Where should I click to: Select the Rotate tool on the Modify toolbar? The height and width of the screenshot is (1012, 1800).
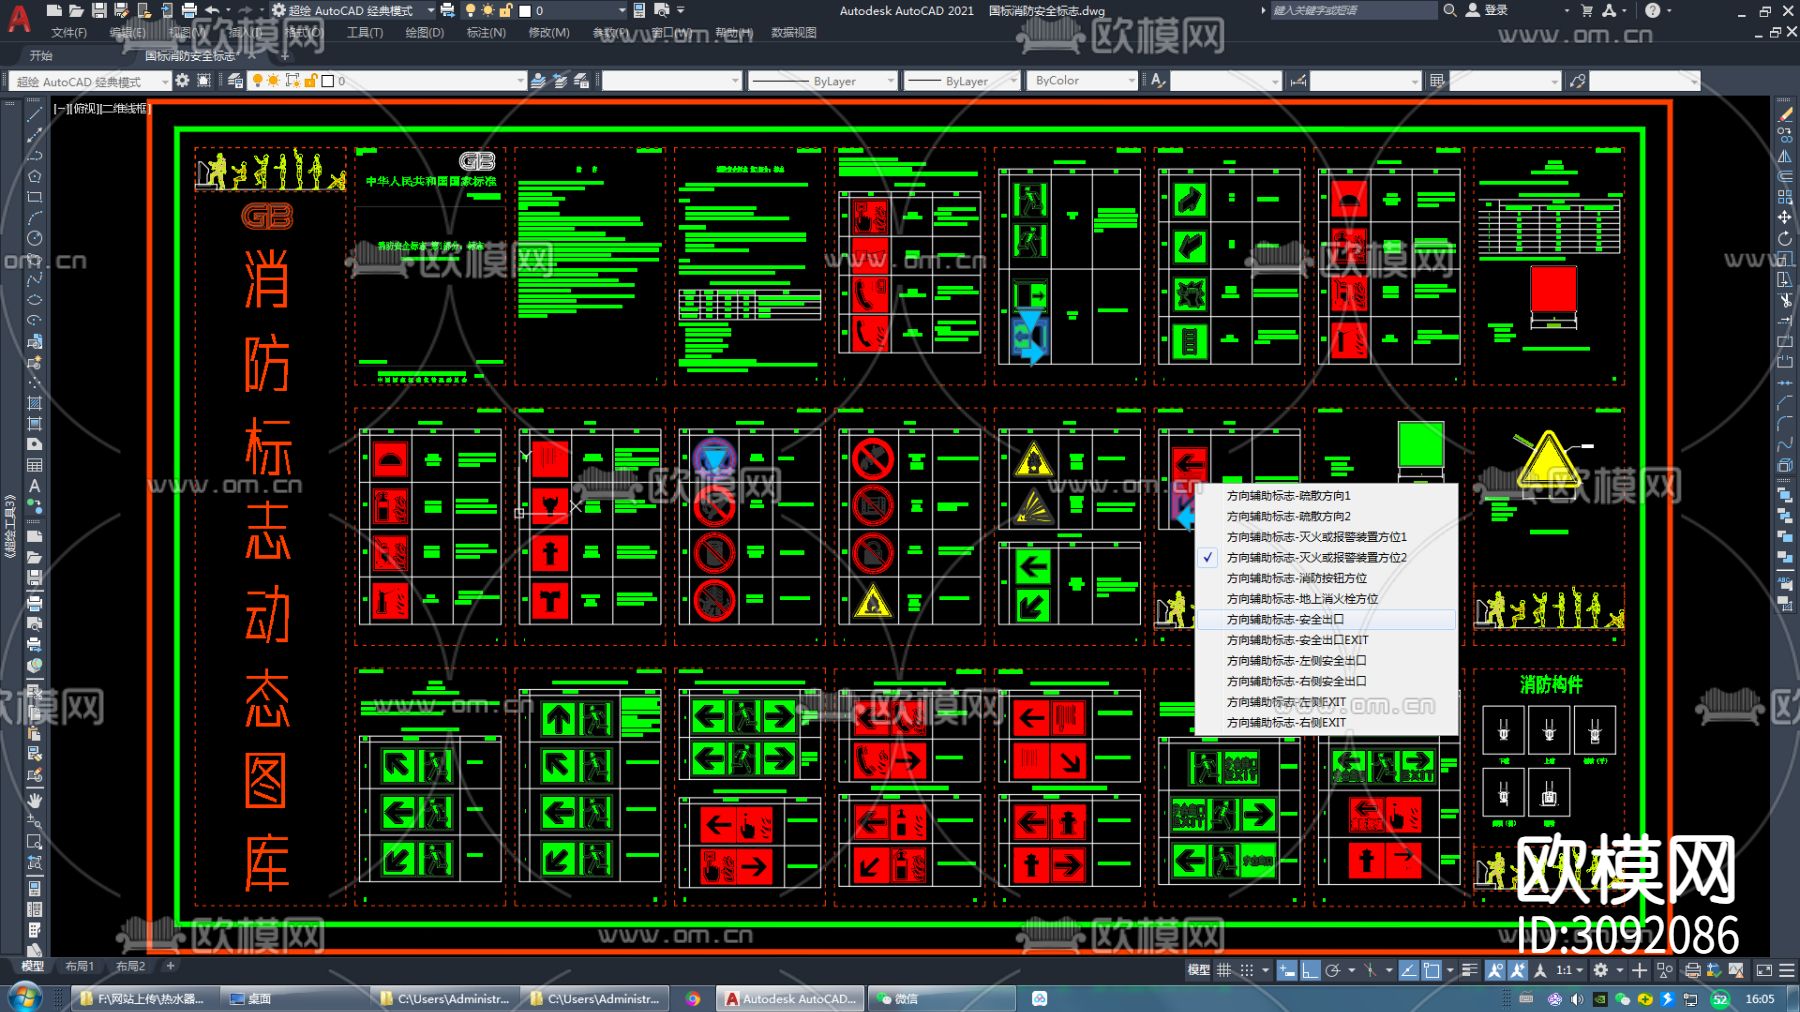tap(1785, 238)
